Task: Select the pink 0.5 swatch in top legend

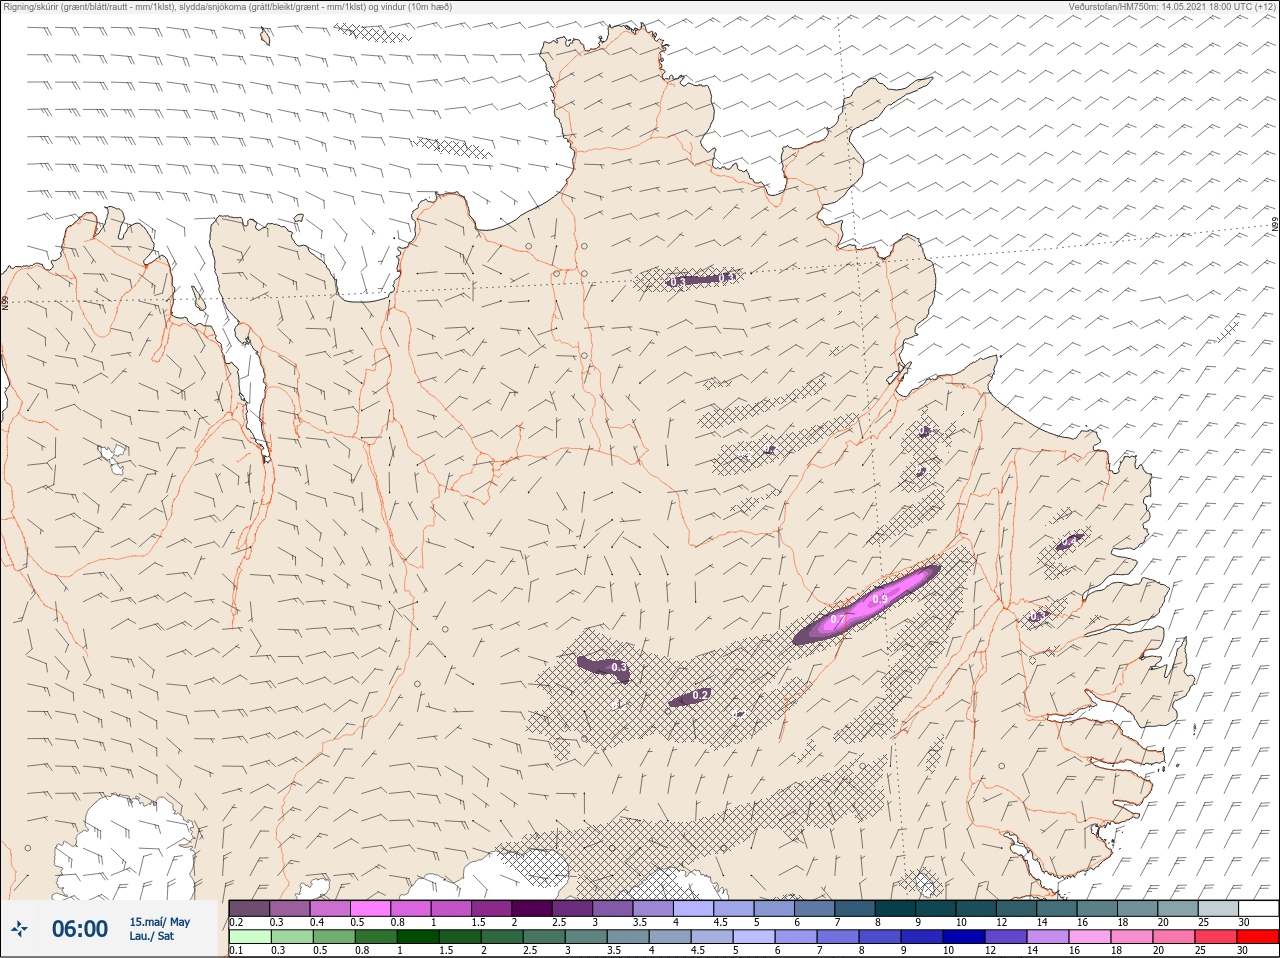Action: coord(371,908)
